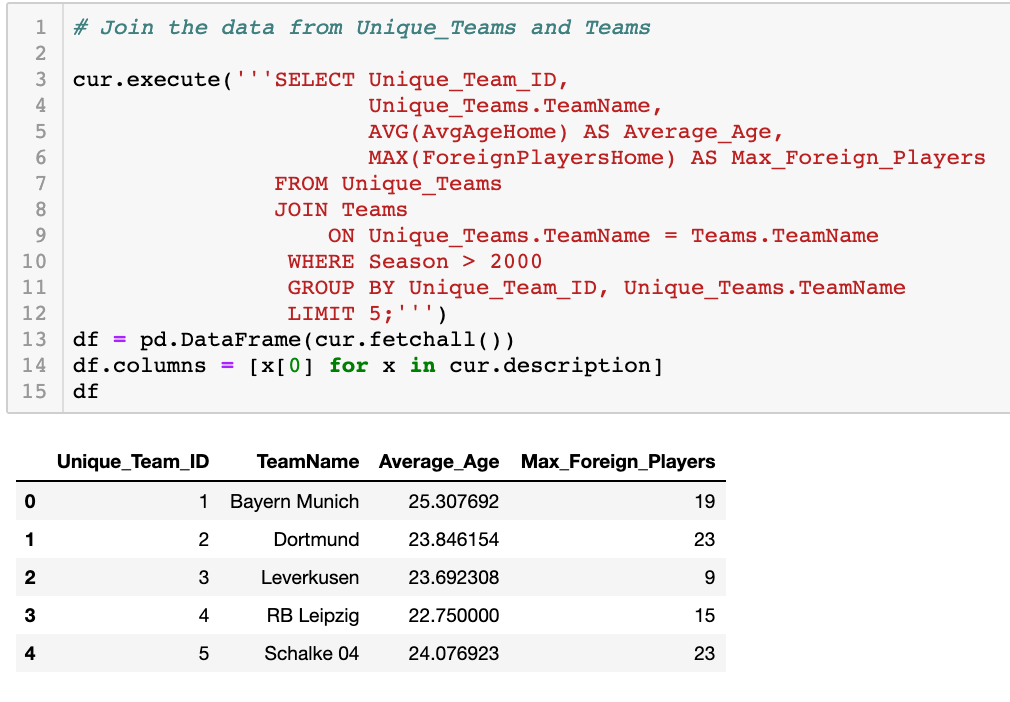Click row index 4 in the dataframe
The width and height of the screenshot is (1010, 702).
[x=30, y=654]
